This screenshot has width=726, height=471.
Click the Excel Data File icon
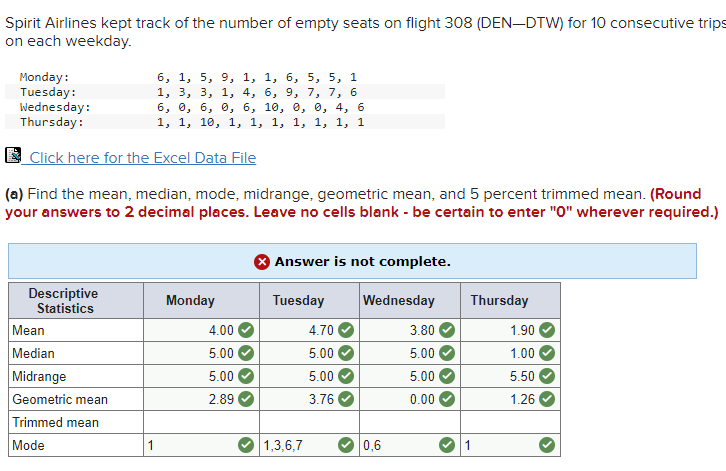[x=13, y=155]
